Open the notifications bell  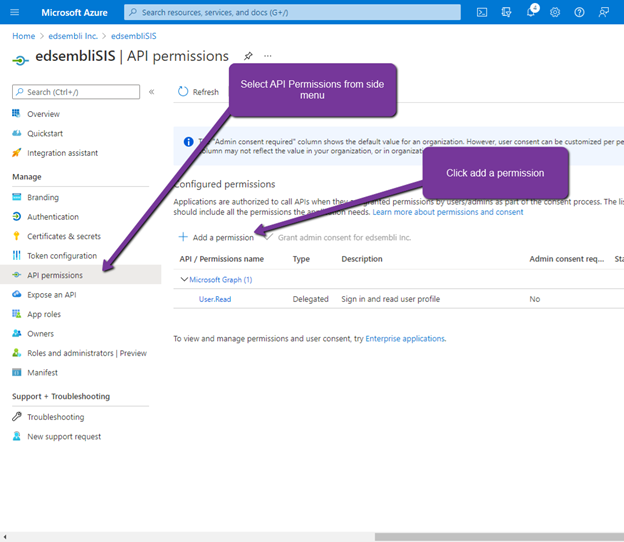point(531,11)
